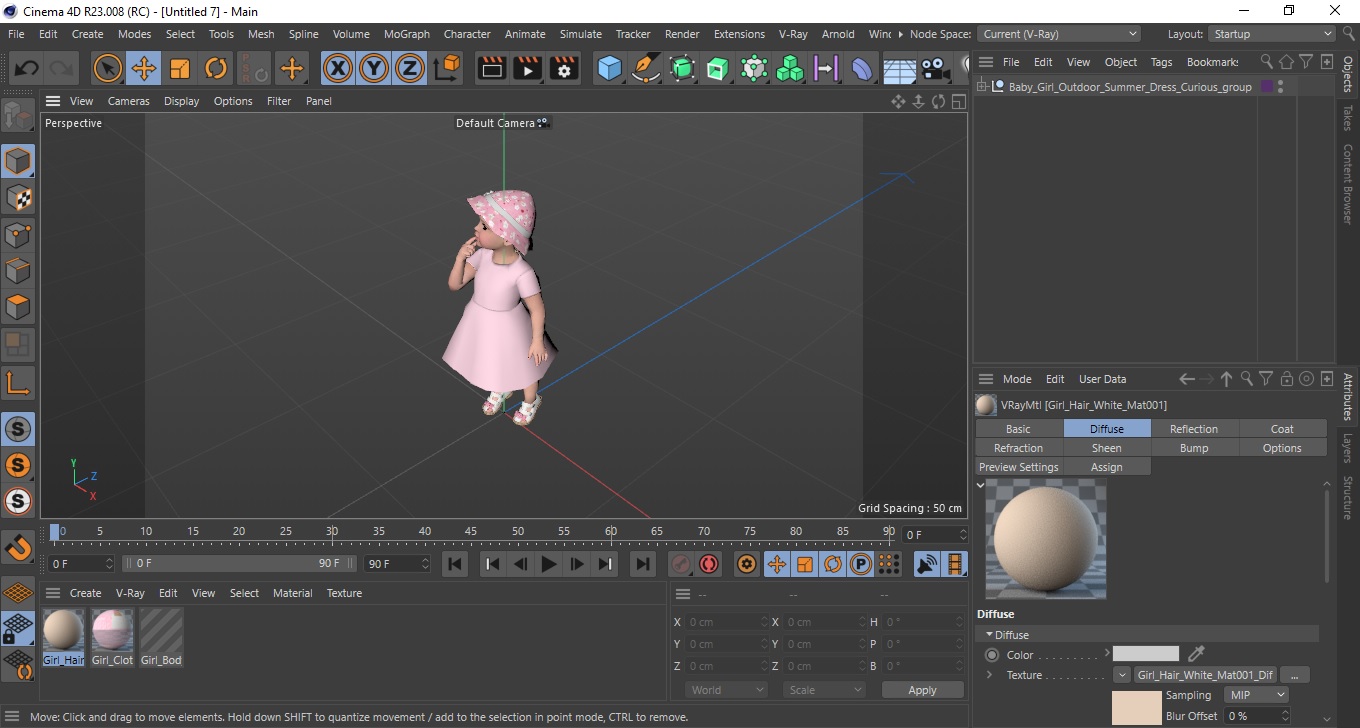Toggle X axis lock
The height and width of the screenshot is (728, 1360).
(338, 68)
